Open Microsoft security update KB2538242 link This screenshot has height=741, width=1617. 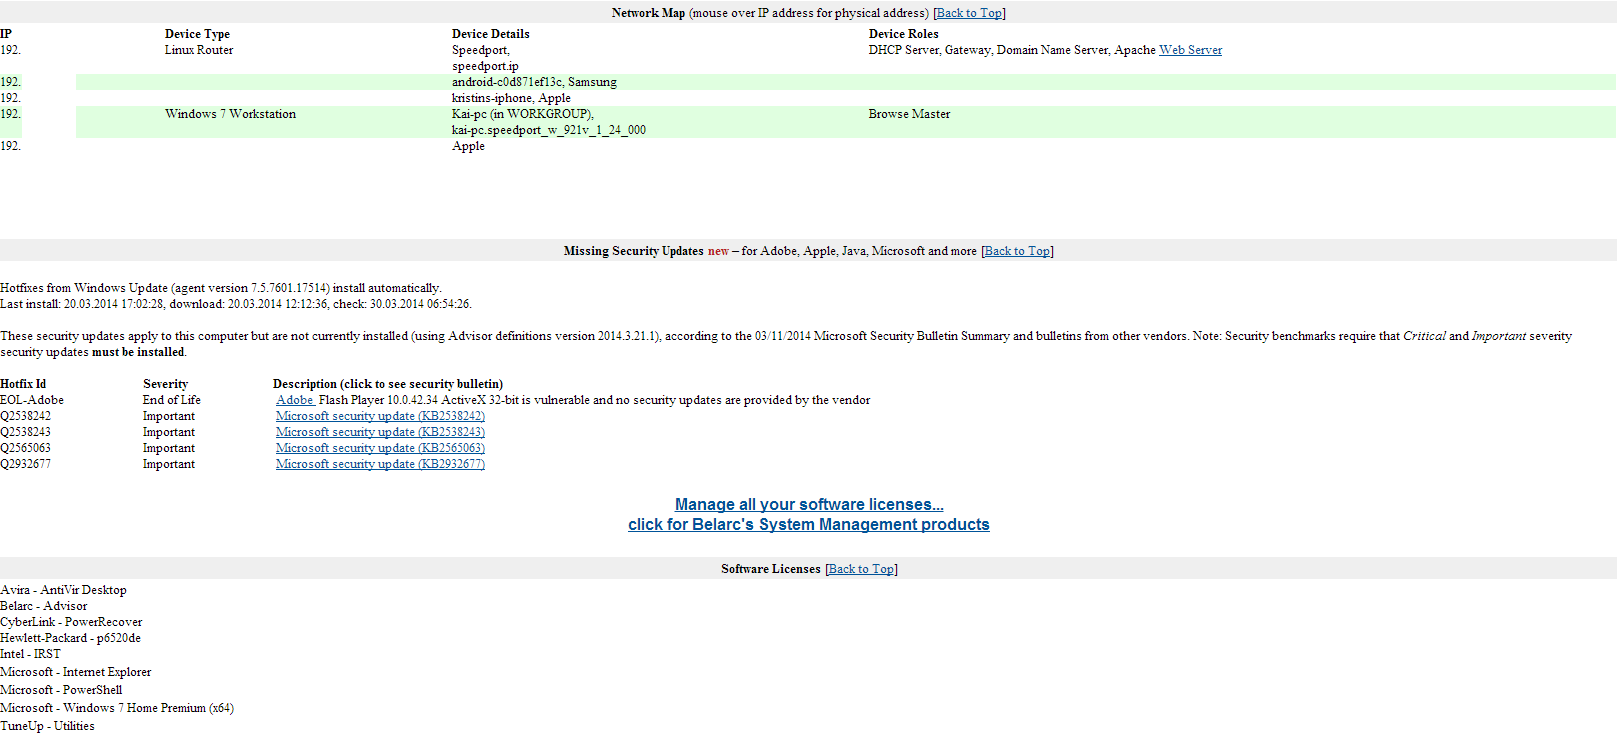click(380, 416)
